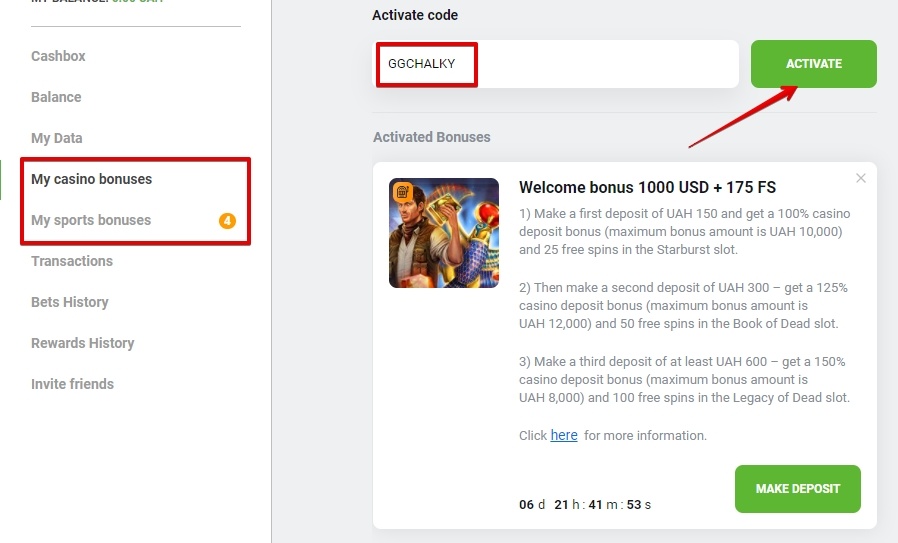Open the Cashbox section
898x543 pixels.
click(x=58, y=56)
